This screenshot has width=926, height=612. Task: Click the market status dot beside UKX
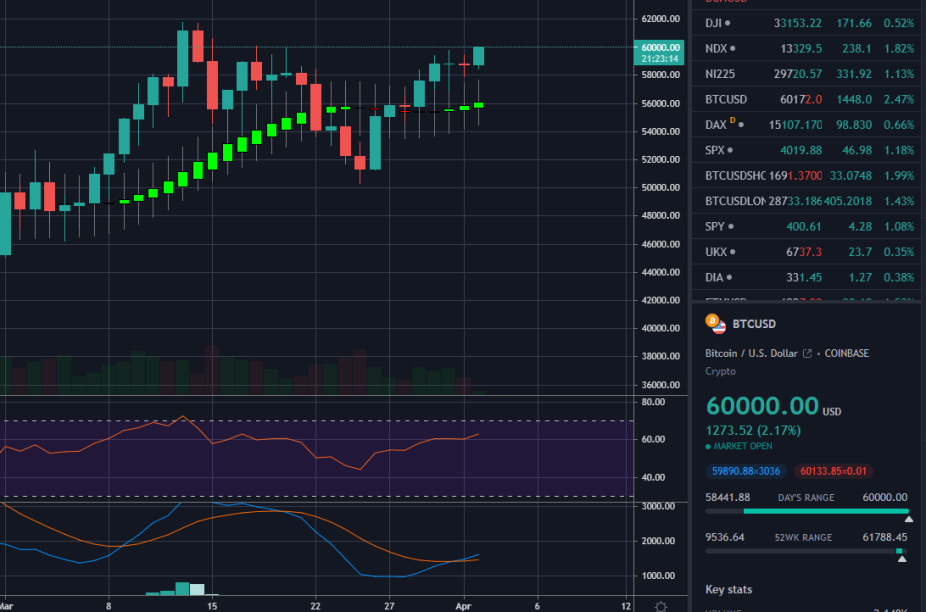coord(733,252)
